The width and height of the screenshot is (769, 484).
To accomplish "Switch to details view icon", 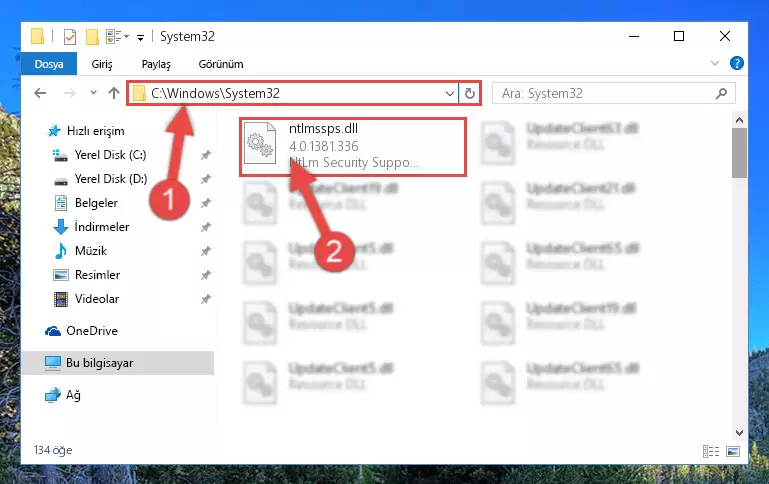I will 711,451.
